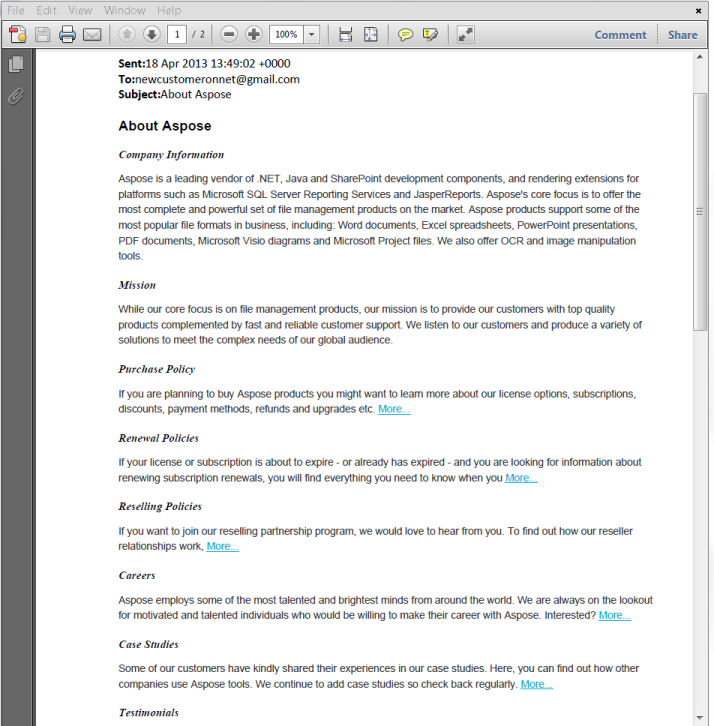Image resolution: width=714 pixels, height=726 pixels.
Task: Open the Share pane
Action: coord(683,35)
